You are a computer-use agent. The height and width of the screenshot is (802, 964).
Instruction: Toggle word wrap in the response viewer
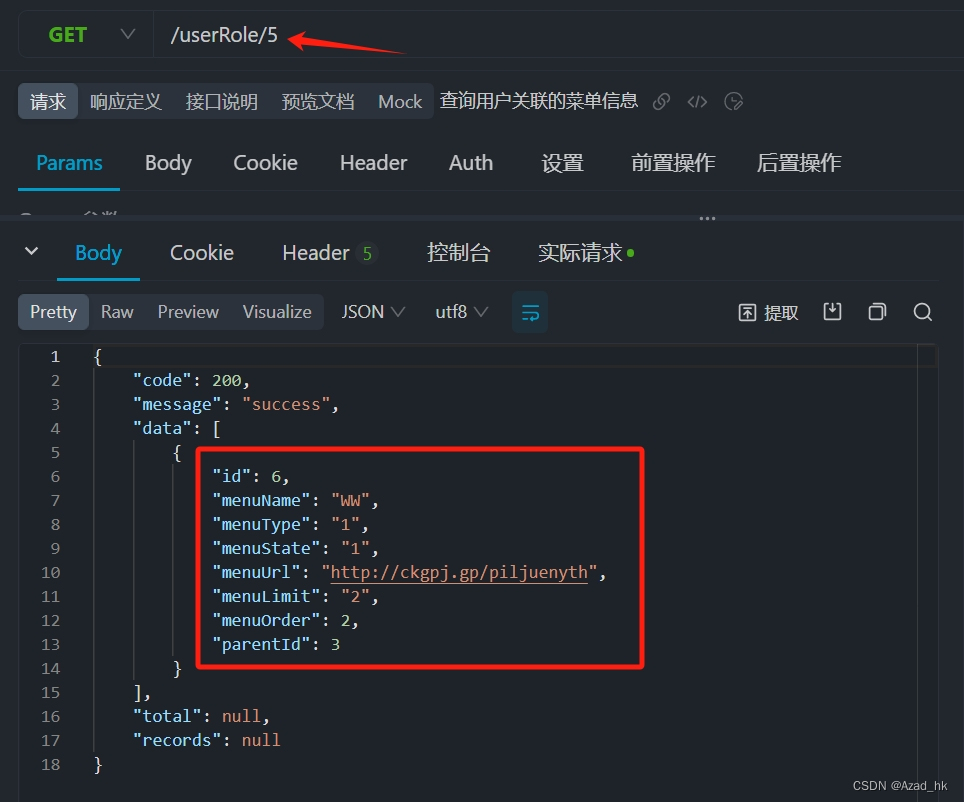pyautogui.click(x=530, y=311)
